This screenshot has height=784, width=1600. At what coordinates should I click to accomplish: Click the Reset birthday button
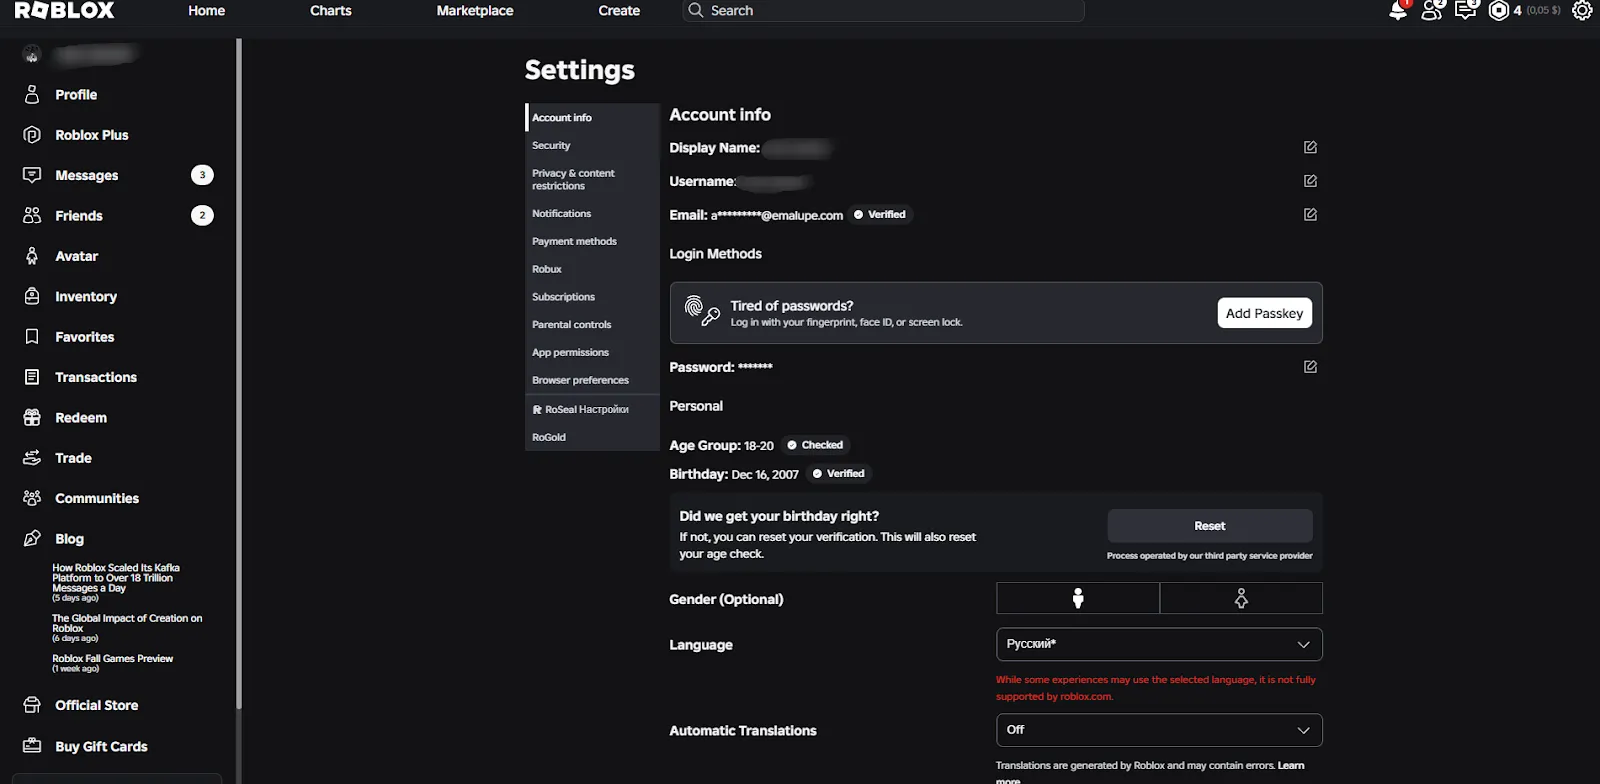coord(1209,526)
